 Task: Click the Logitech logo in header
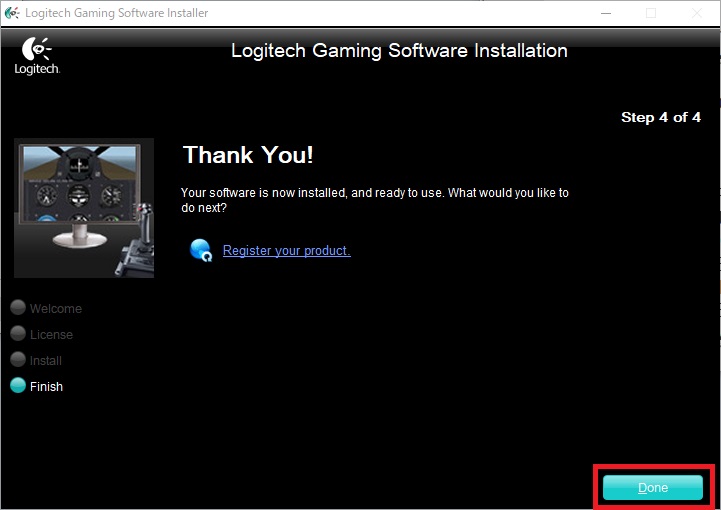[37, 56]
